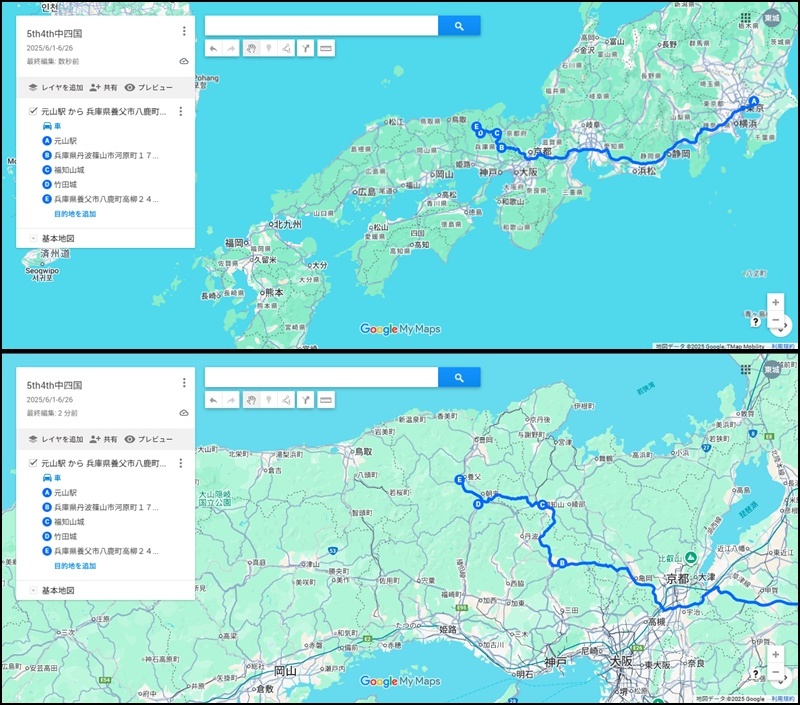
Task: Pick the measure distance ruler in lower toolbar
Action: coord(326,400)
